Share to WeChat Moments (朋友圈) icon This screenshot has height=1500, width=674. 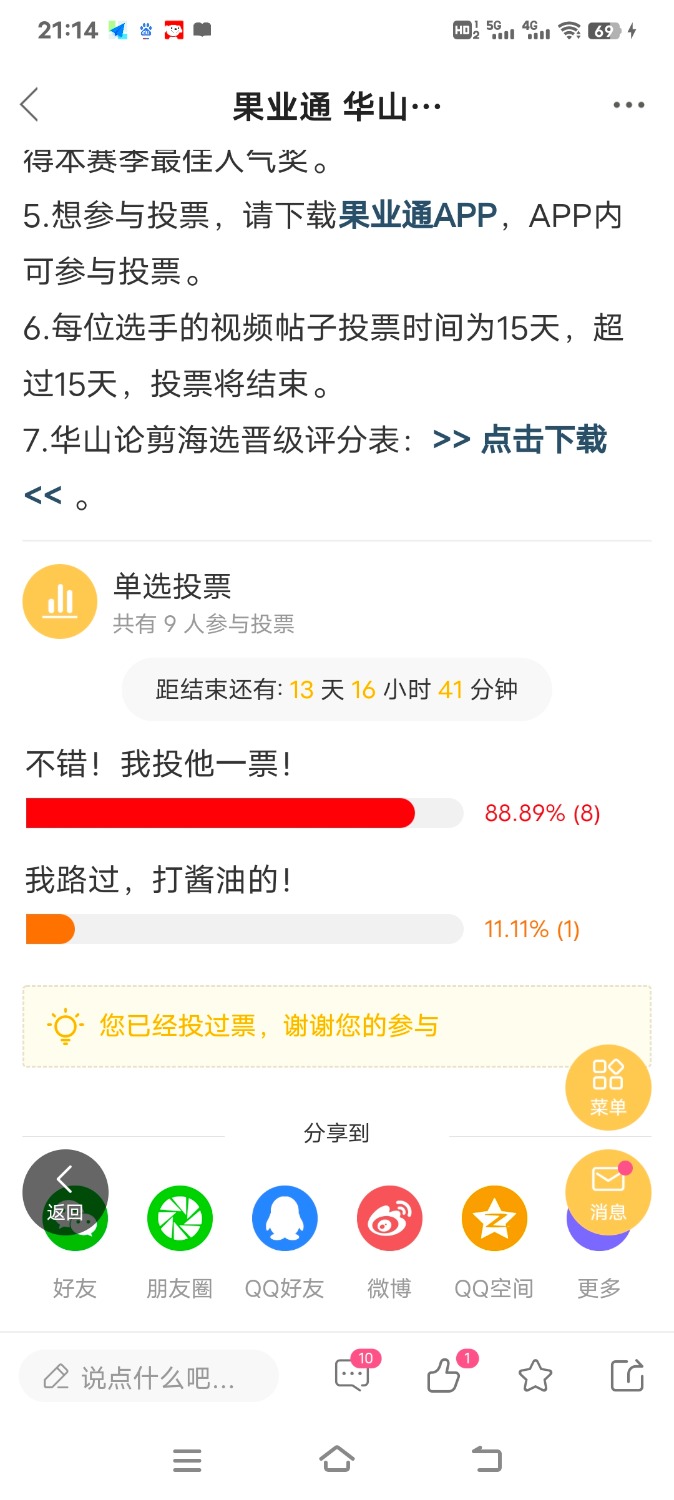pos(180,1218)
